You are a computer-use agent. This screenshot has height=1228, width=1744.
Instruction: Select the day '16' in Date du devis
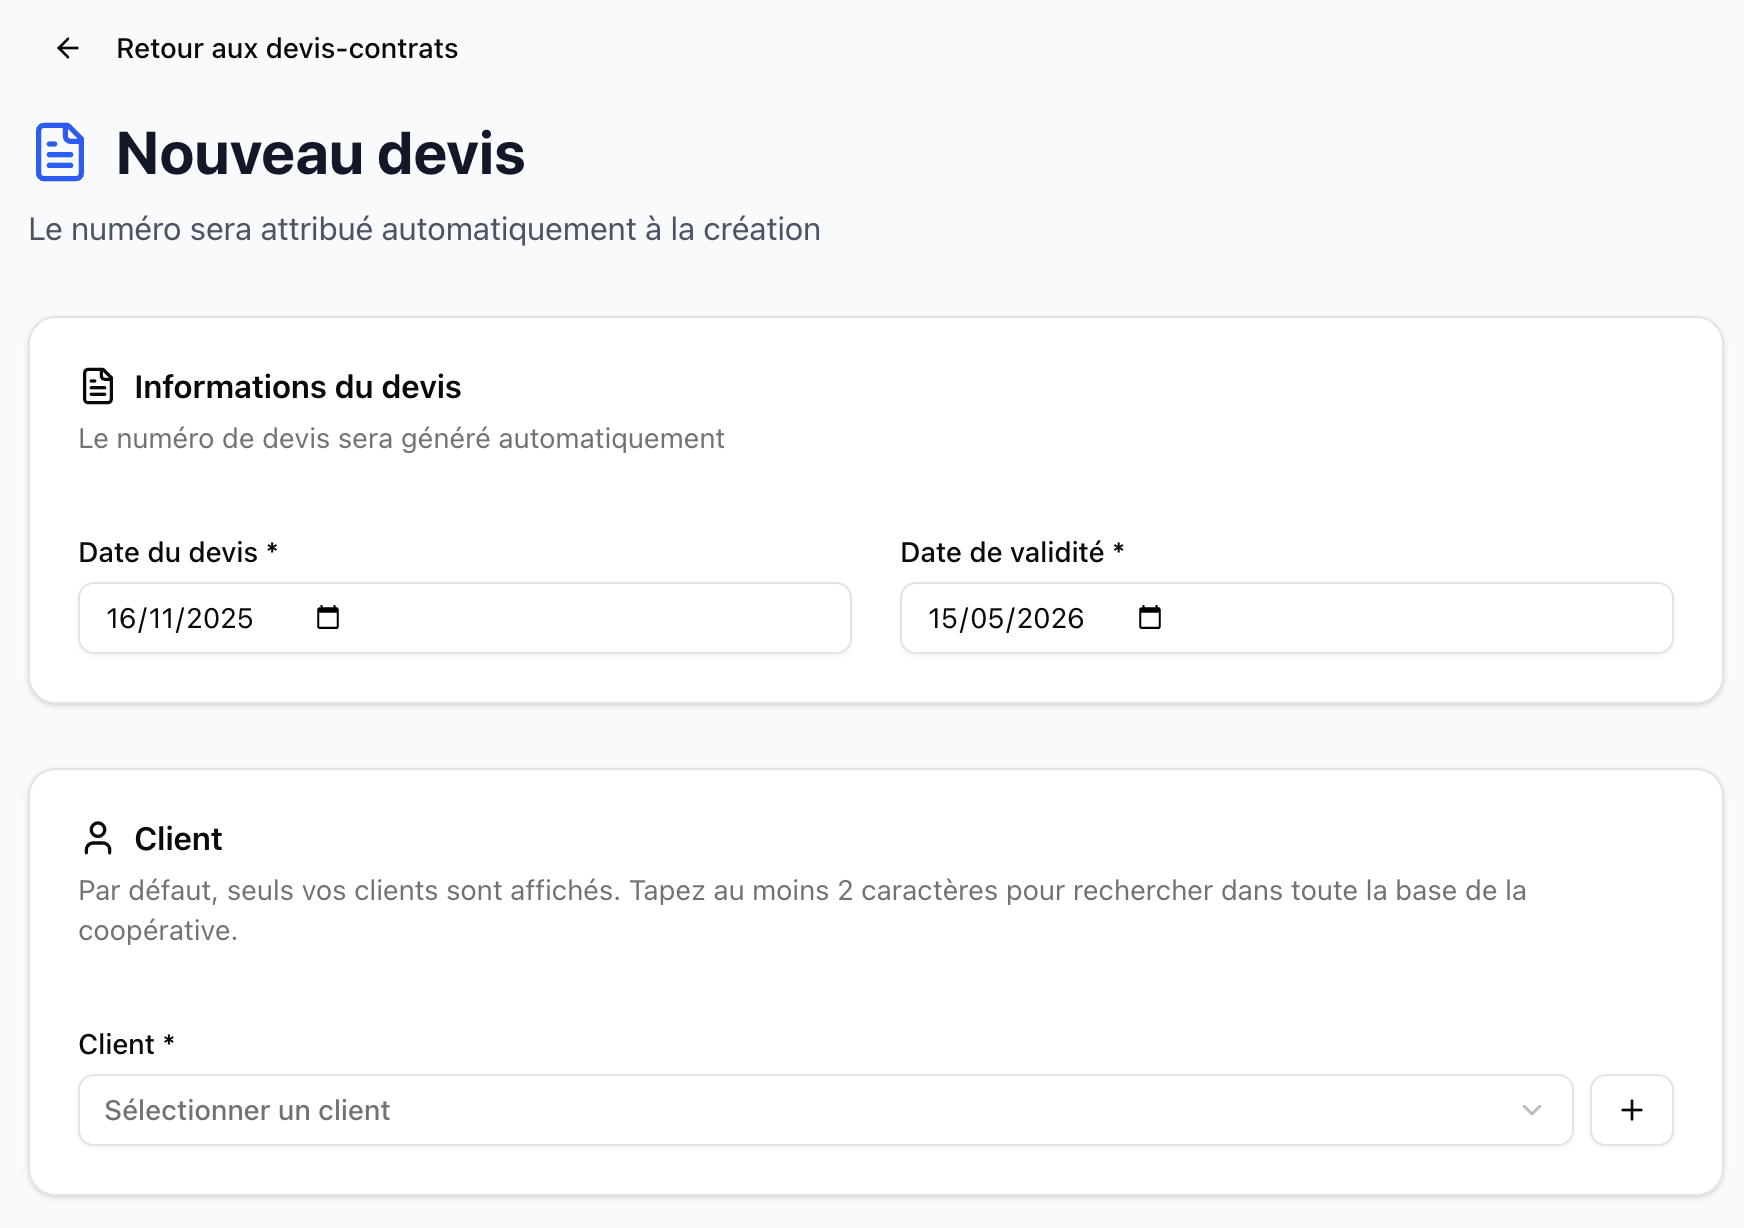tap(121, 619)
